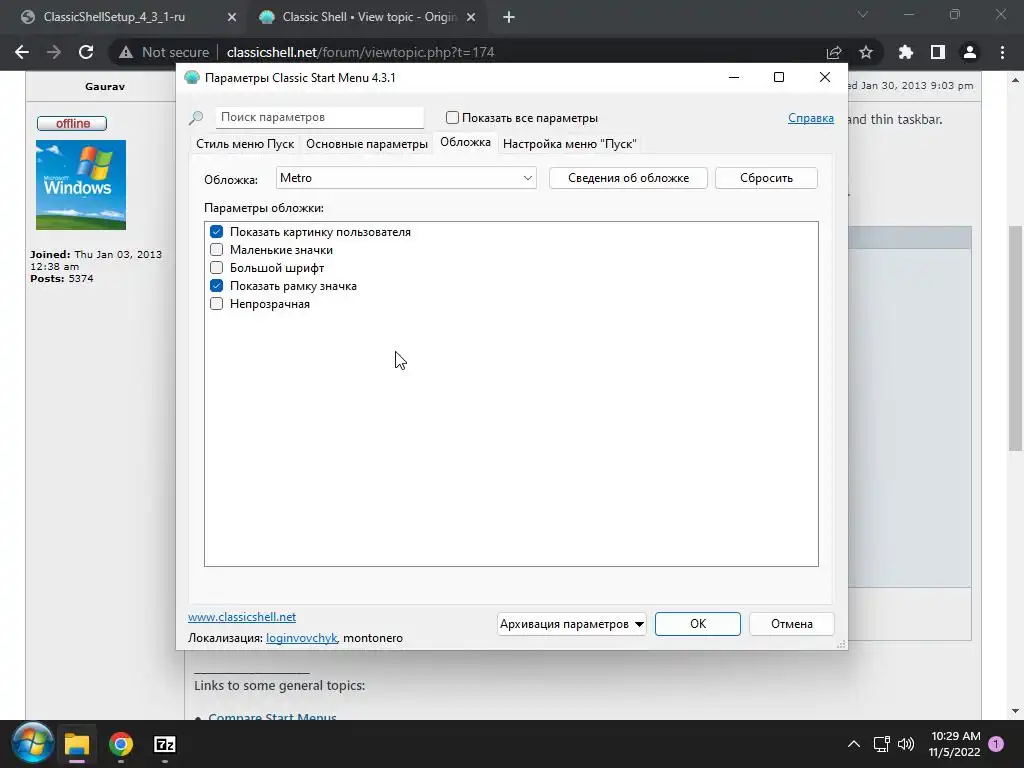Open Google Chrome from taskbar
1024x768 pixels.
121,744
